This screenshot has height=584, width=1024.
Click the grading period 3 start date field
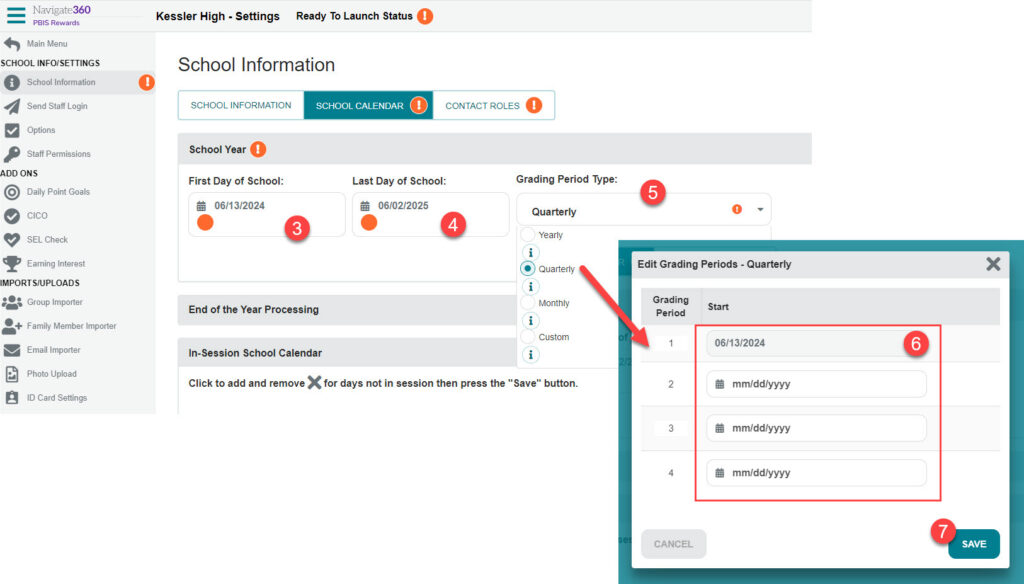coord(816,429)
